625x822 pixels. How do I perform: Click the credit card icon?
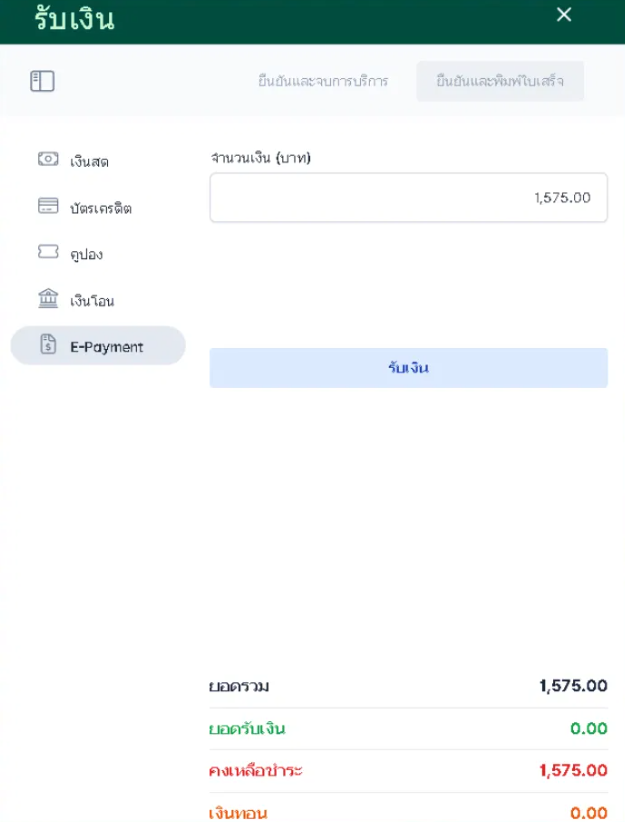coord(48,207)
